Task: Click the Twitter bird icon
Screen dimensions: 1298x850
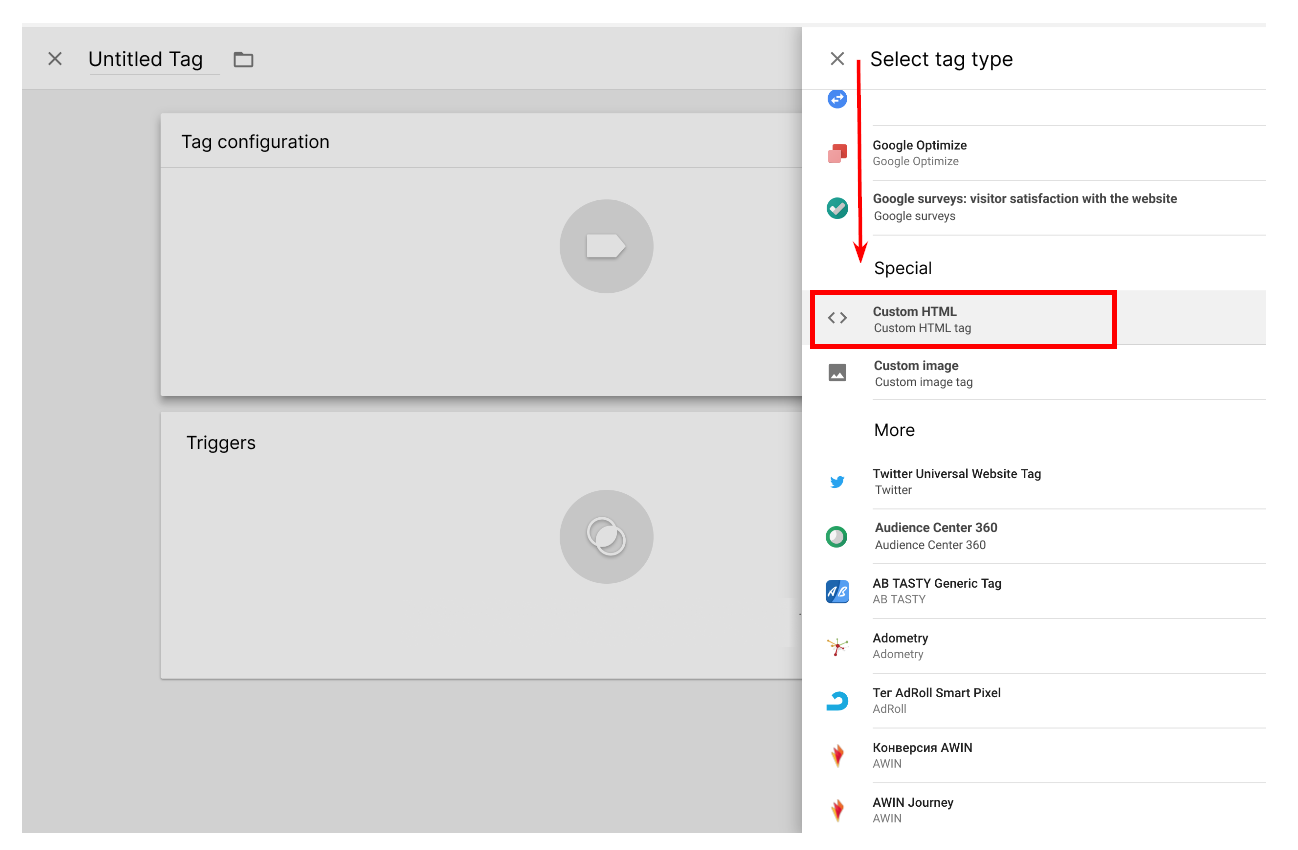Action: click(837, 482)
